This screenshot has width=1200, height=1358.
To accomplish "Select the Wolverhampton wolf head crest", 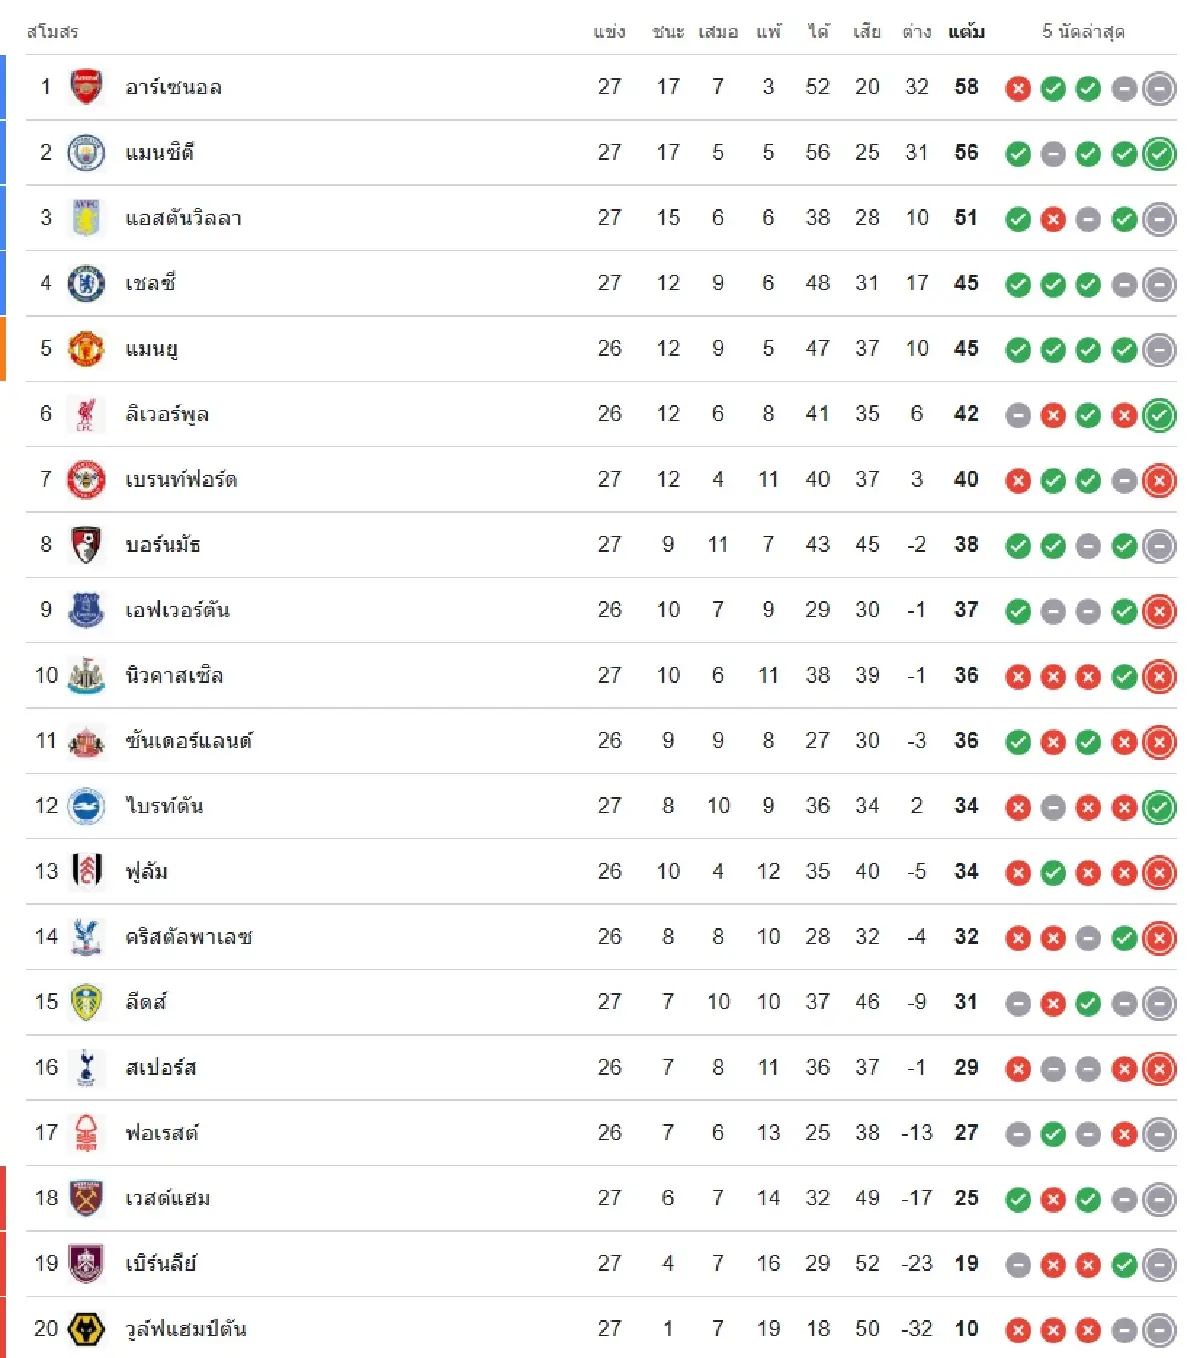I will coord(86,1329).
